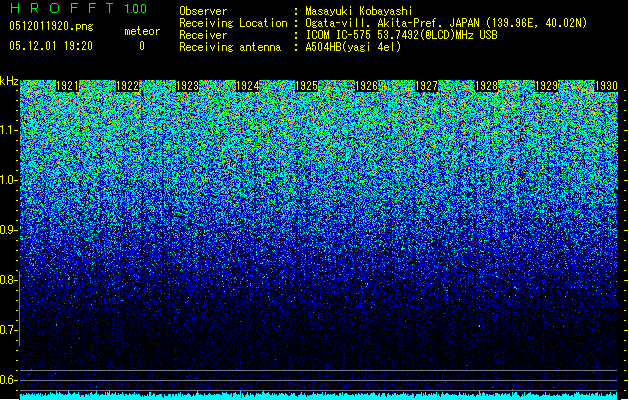Click the 1.0 kHz axis label
Screen dimensions: 629x400
8,180
